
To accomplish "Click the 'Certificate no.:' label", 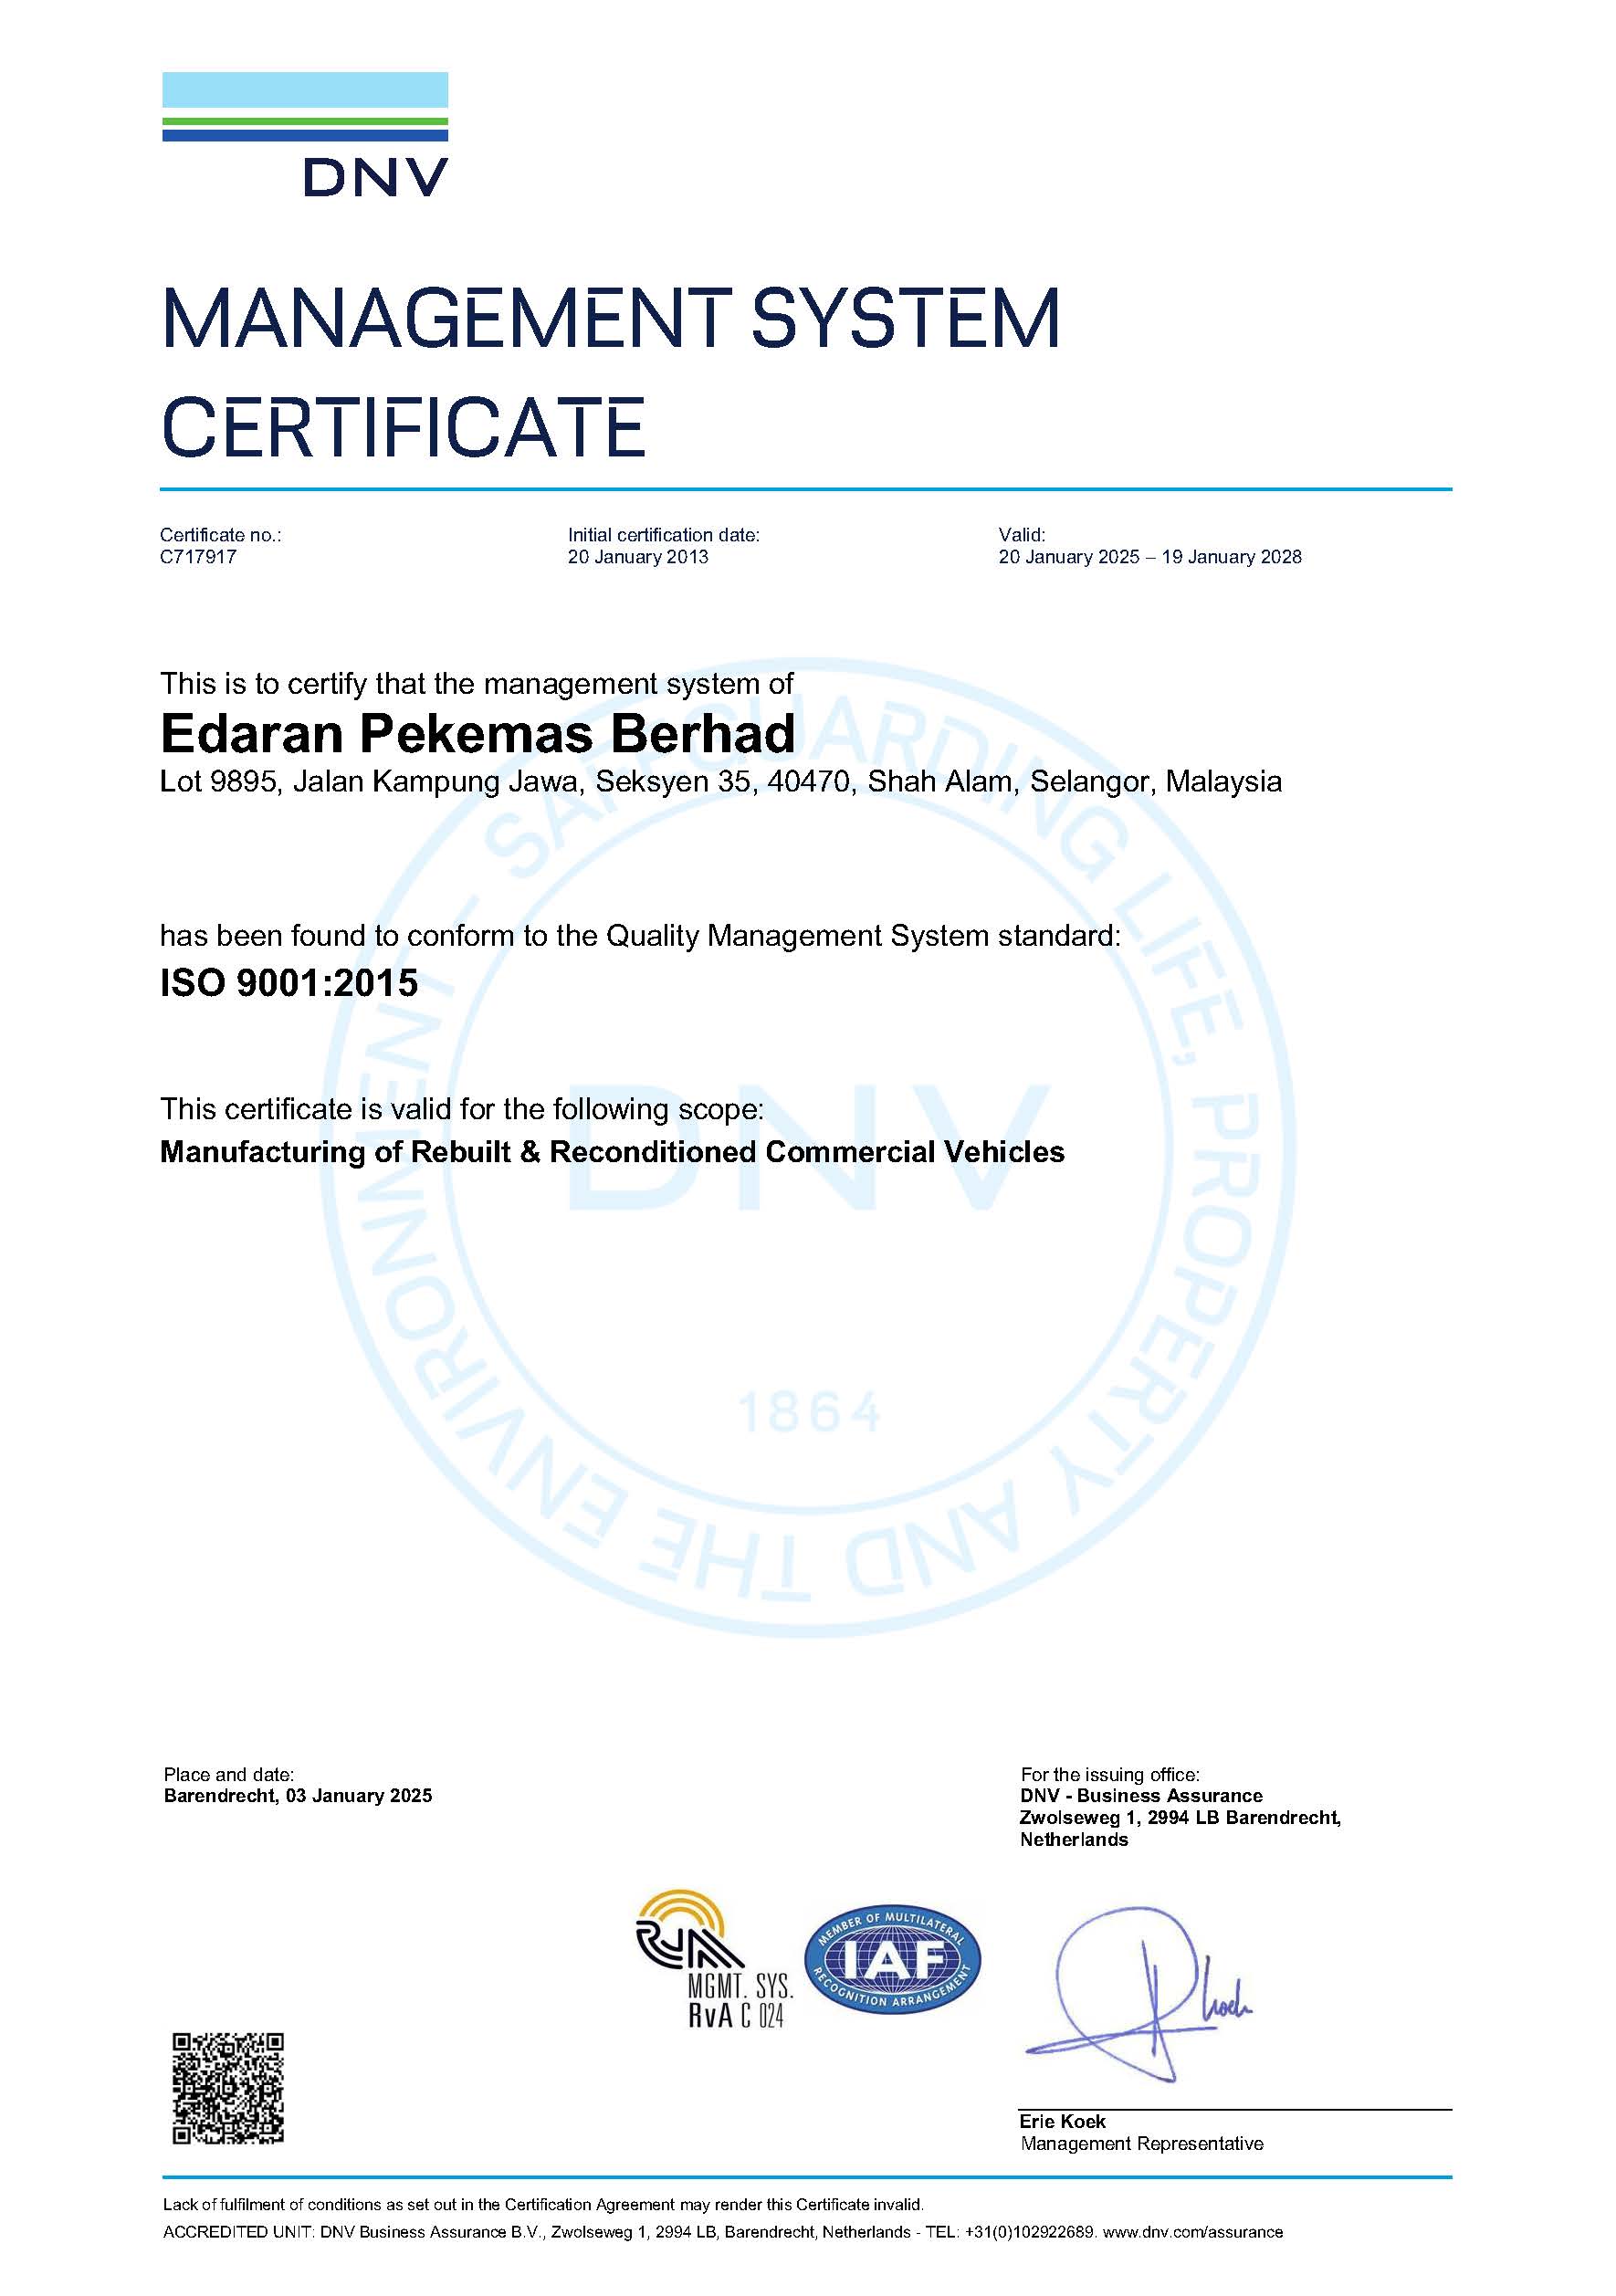I will point(221,535).
